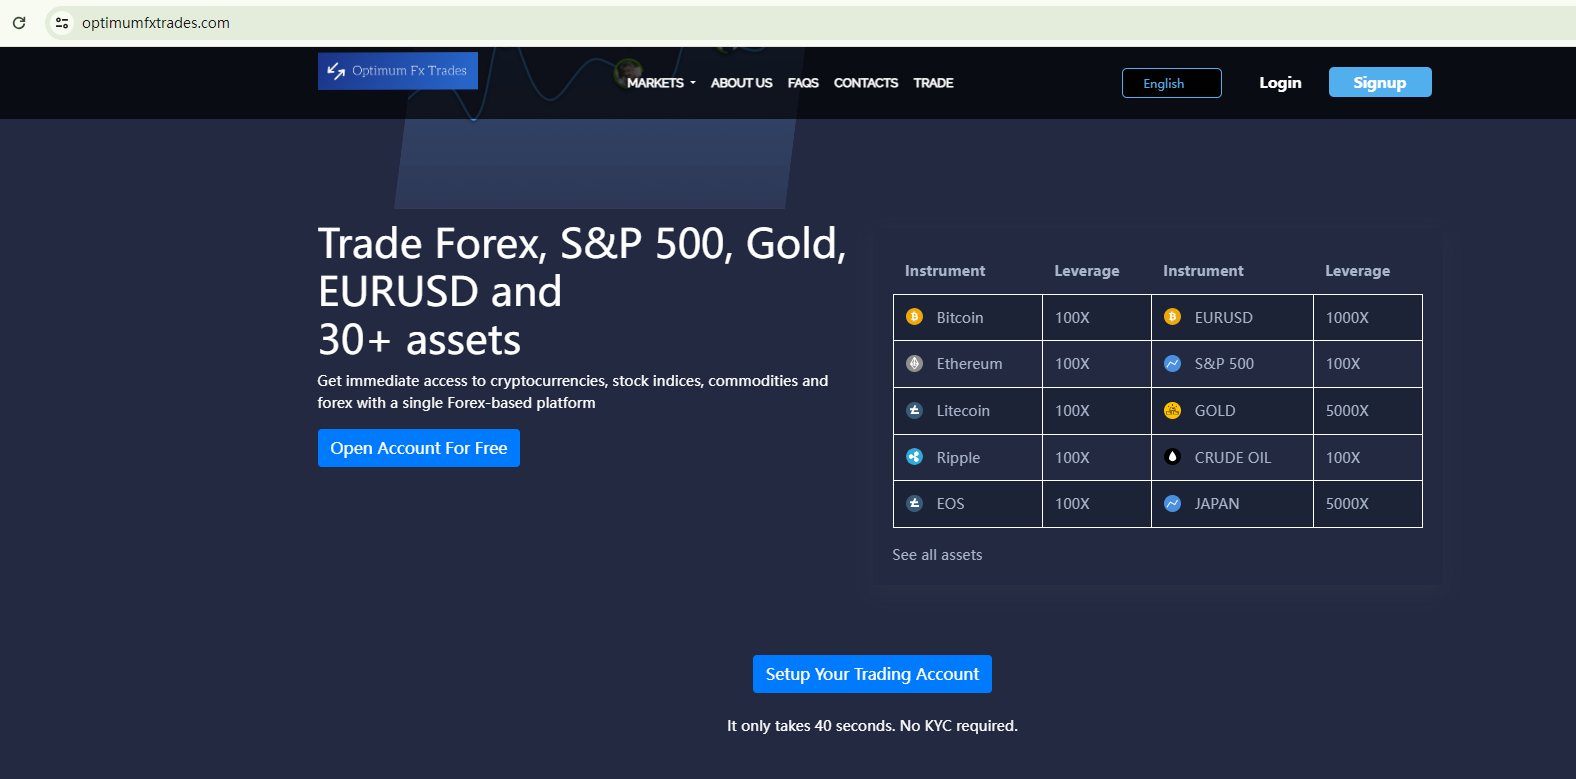Select the CRUDE OIL instrument name
Image resolution: width=1576 pixels, height=779 pixels.
click(x=1233, y=458)
